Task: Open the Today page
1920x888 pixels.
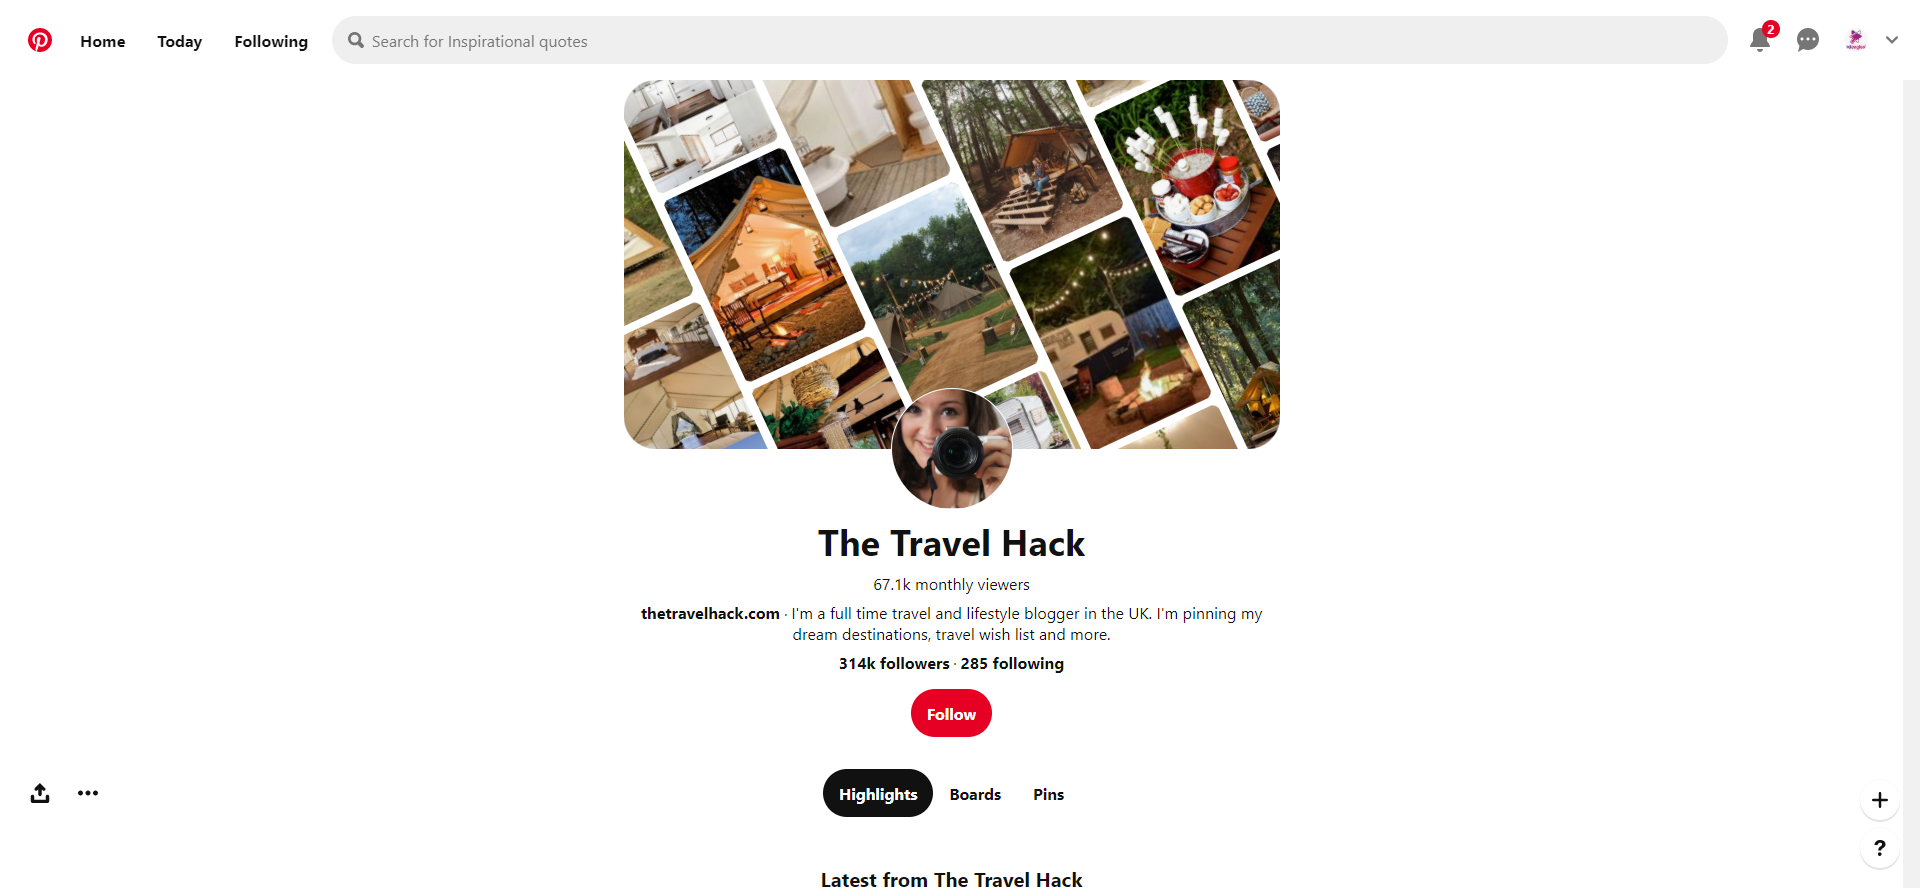Action: [180, 41]
